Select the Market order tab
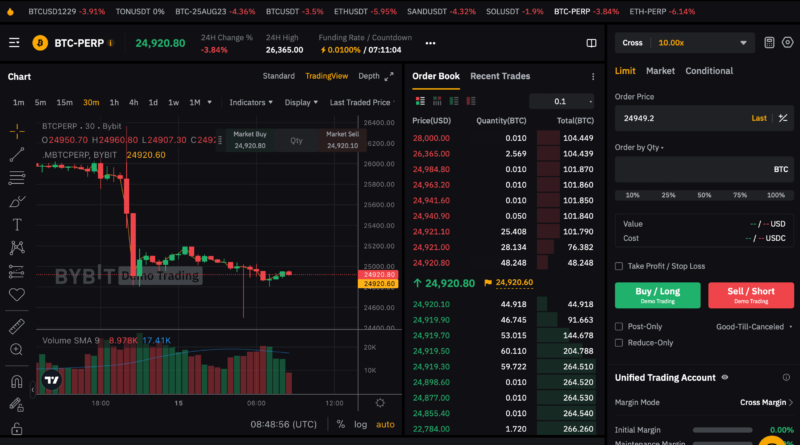 pyautogui.click(x=660, y=71)
